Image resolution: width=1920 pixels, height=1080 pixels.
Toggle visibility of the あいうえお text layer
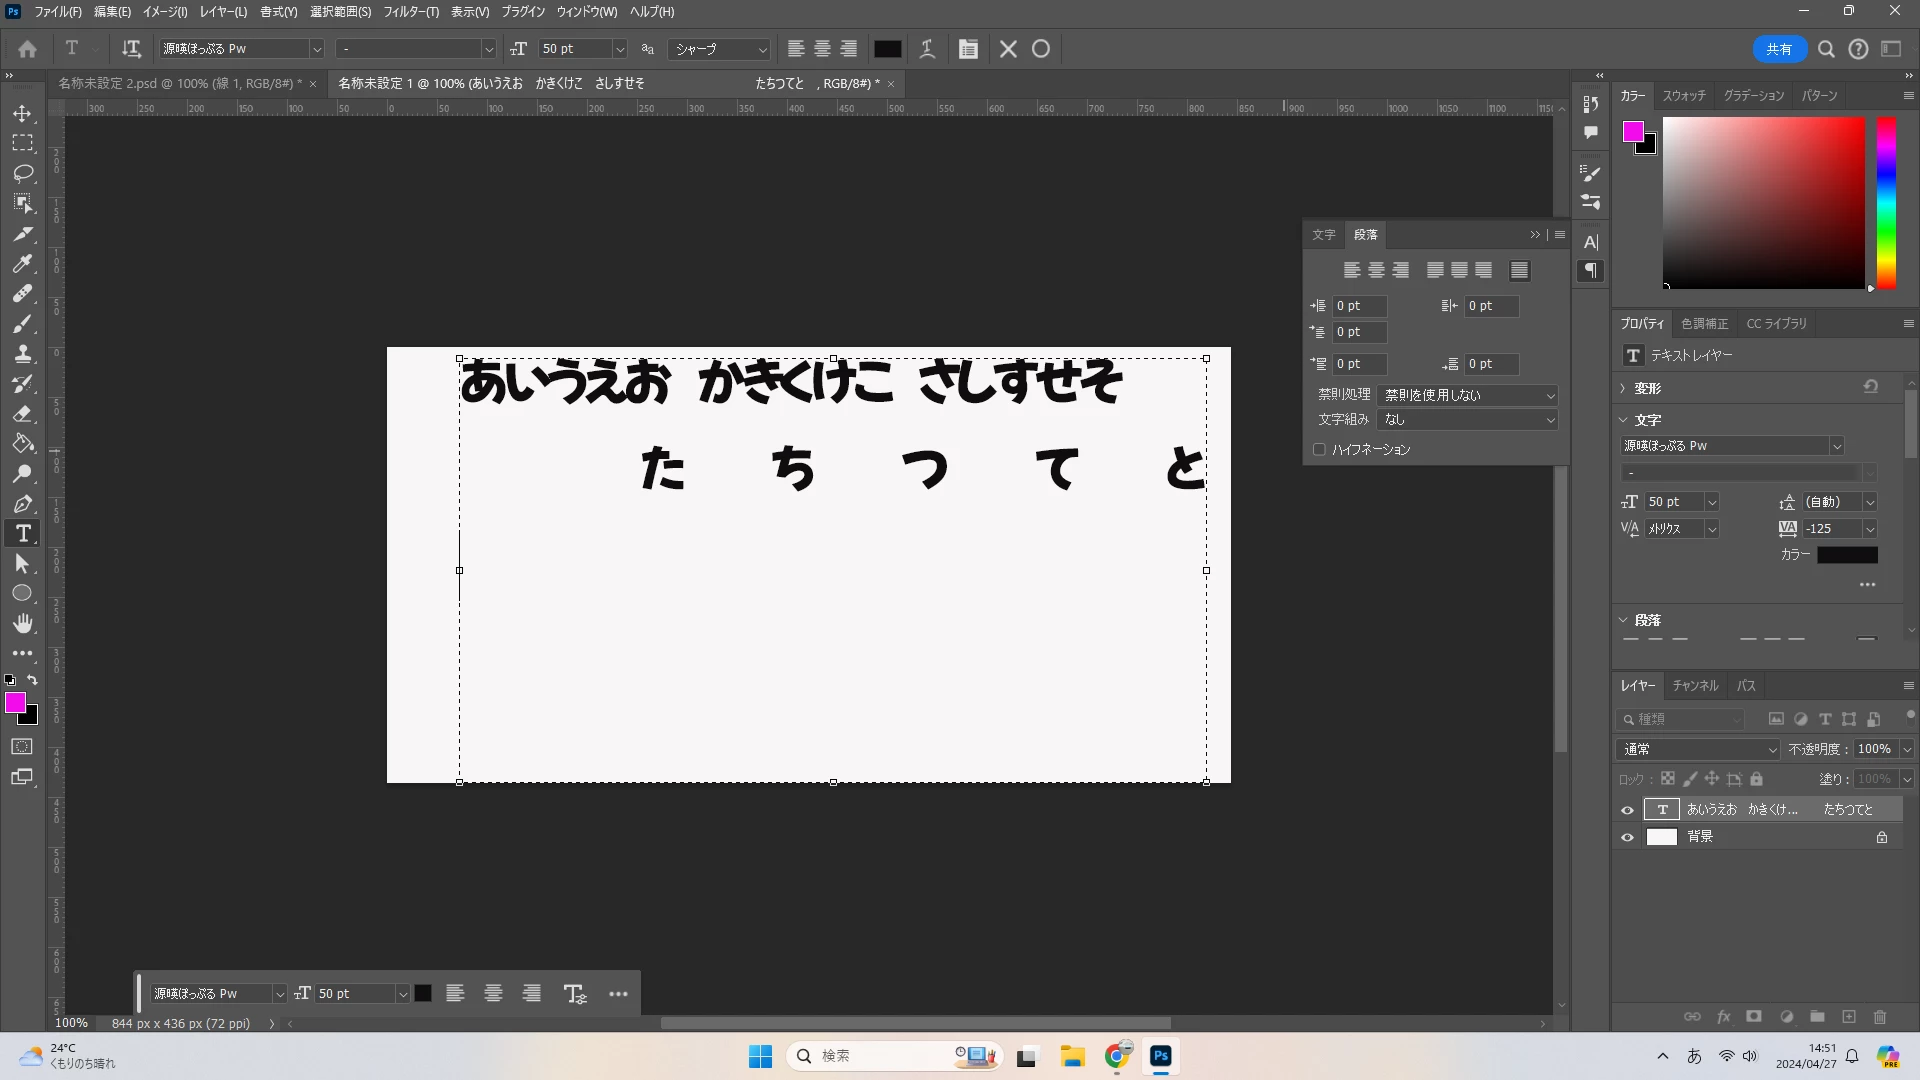pos(1627,810)
